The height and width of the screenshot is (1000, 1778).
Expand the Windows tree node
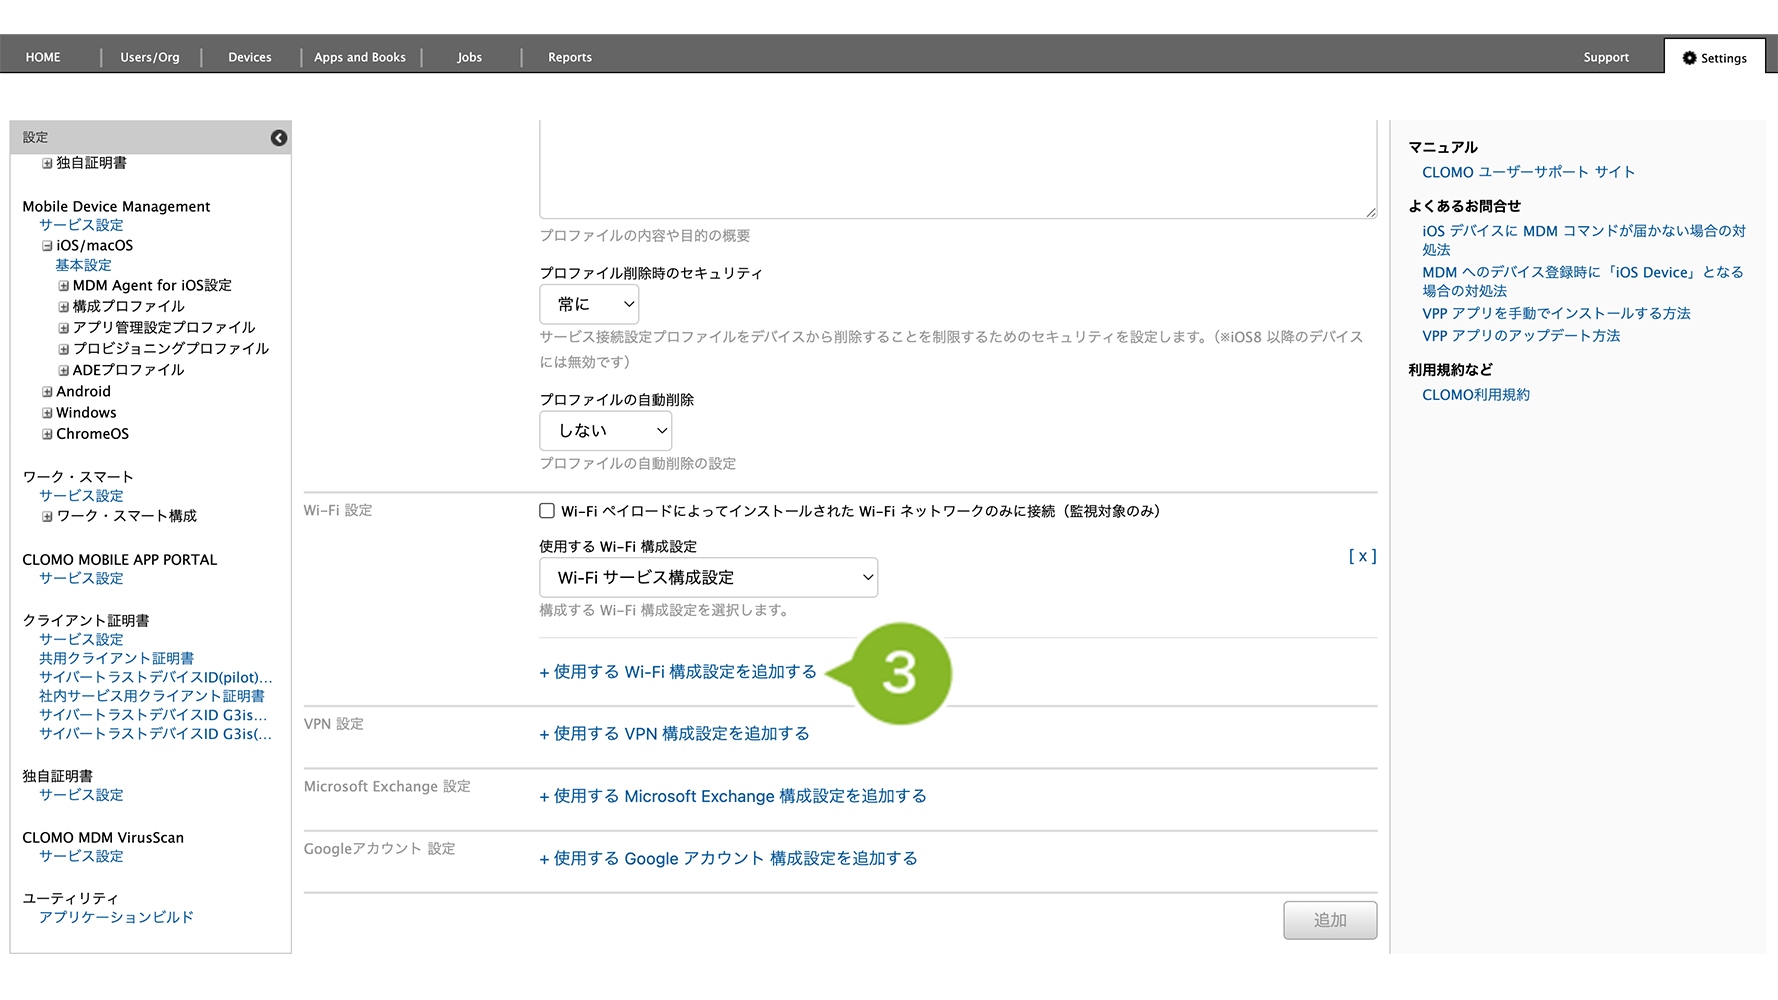tap(47, 413)
